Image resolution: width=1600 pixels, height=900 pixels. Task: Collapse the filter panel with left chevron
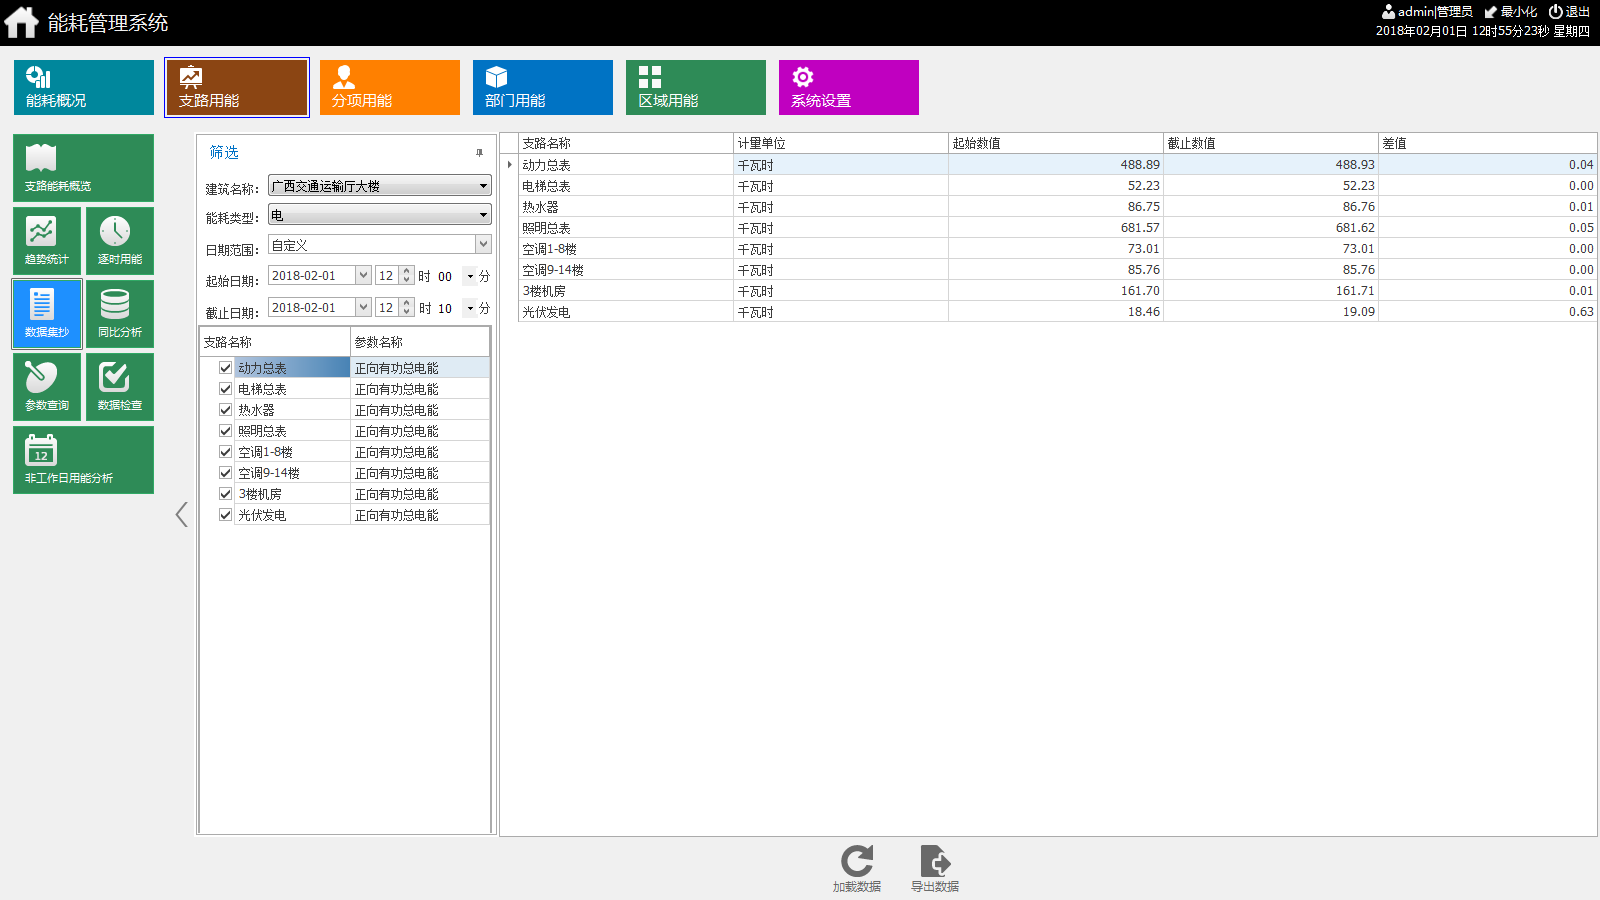pos(181,514)
